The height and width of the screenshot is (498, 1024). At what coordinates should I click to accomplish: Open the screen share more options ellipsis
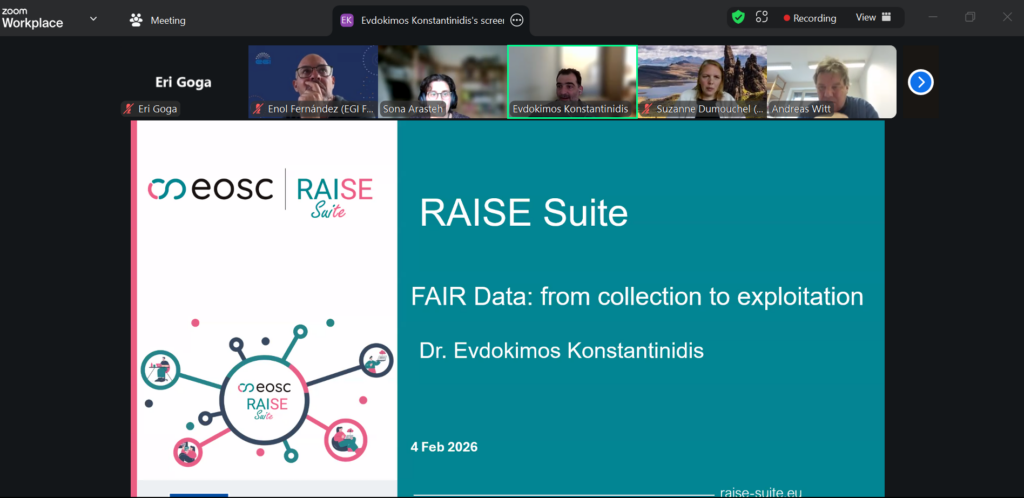pyautogui.click(x=516, y=20)
